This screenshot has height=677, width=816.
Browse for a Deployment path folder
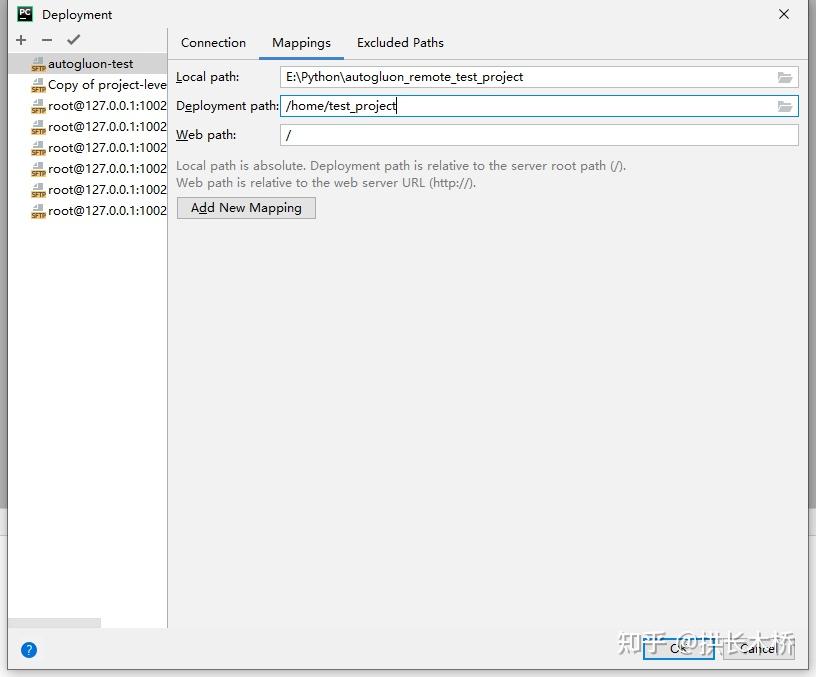[786, 106]
